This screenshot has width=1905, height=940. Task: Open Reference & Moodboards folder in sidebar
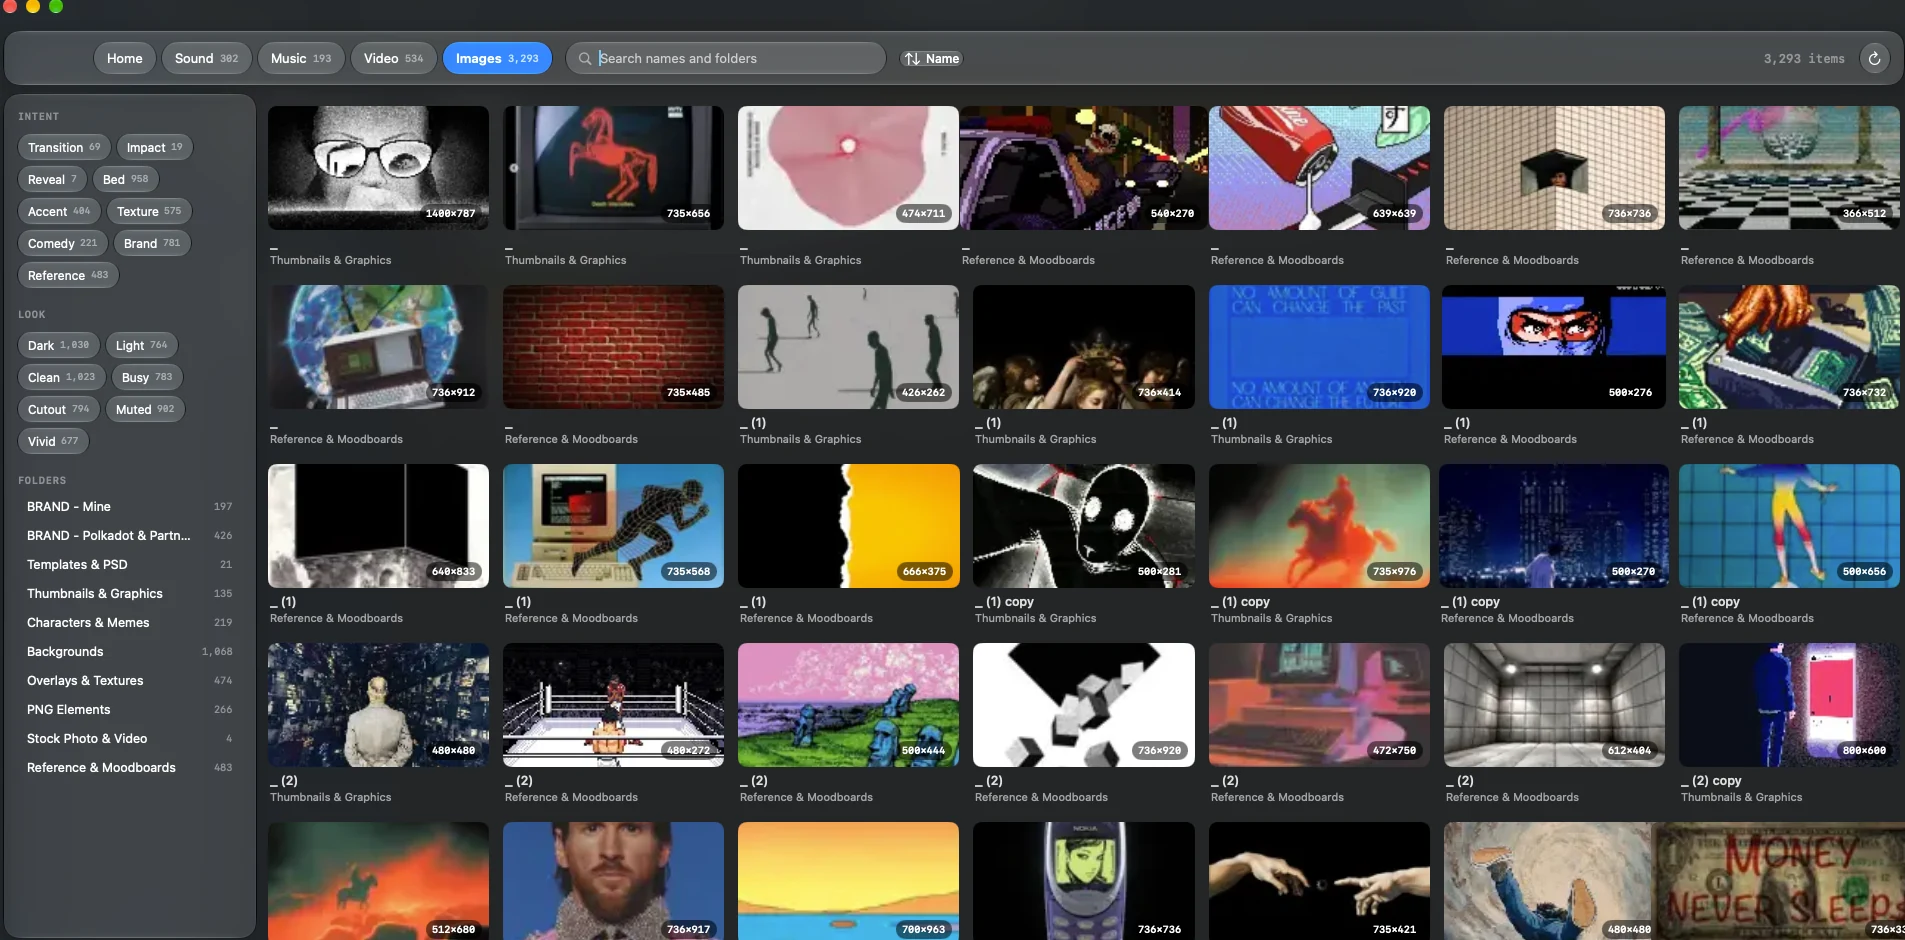(x=130, y=768)
